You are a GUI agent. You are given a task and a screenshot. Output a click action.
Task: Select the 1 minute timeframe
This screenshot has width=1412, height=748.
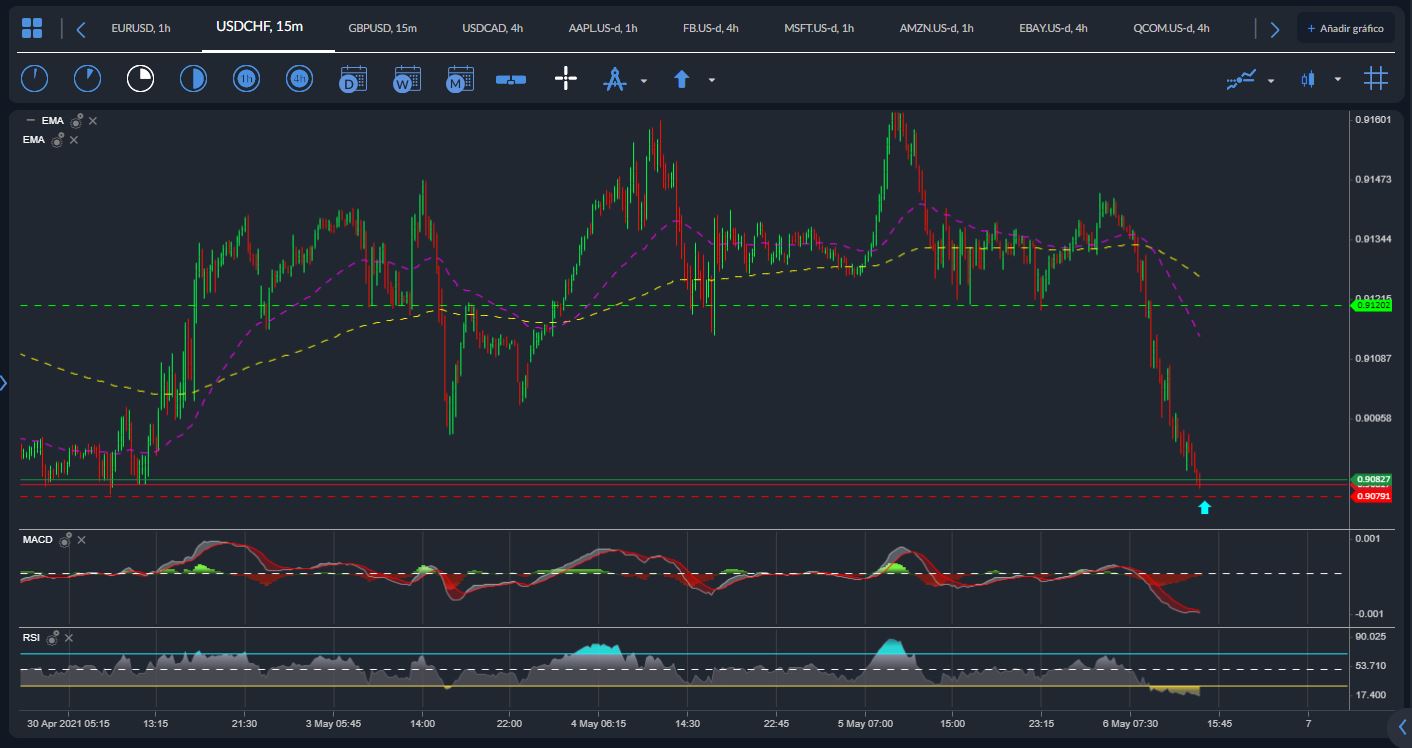[x=34, y=79]
